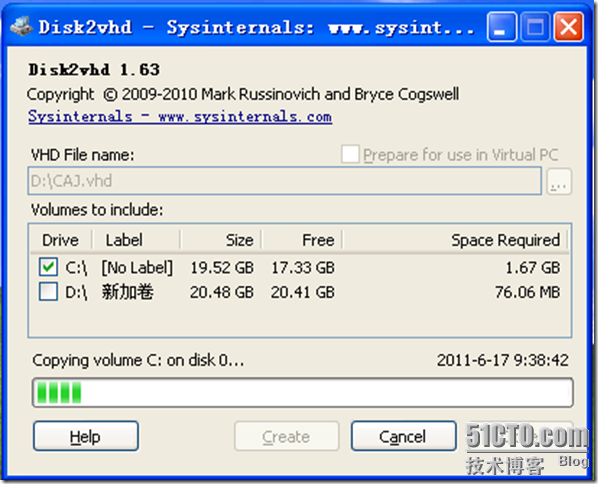
Task: Click the 19.52 GB size value
Action: pos(222,268)
